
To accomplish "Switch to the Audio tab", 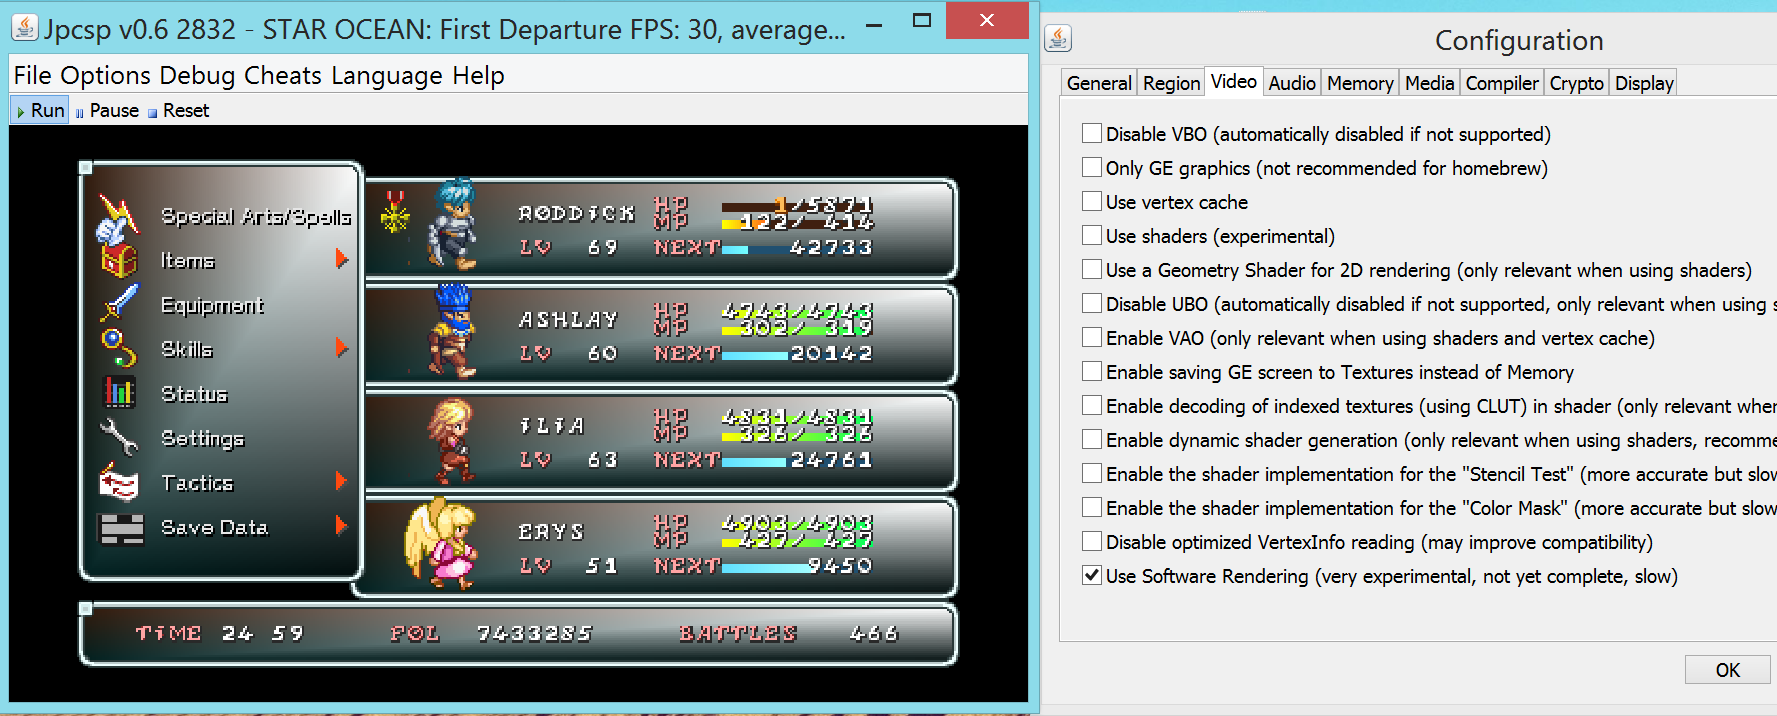I will pos(1292,83).
